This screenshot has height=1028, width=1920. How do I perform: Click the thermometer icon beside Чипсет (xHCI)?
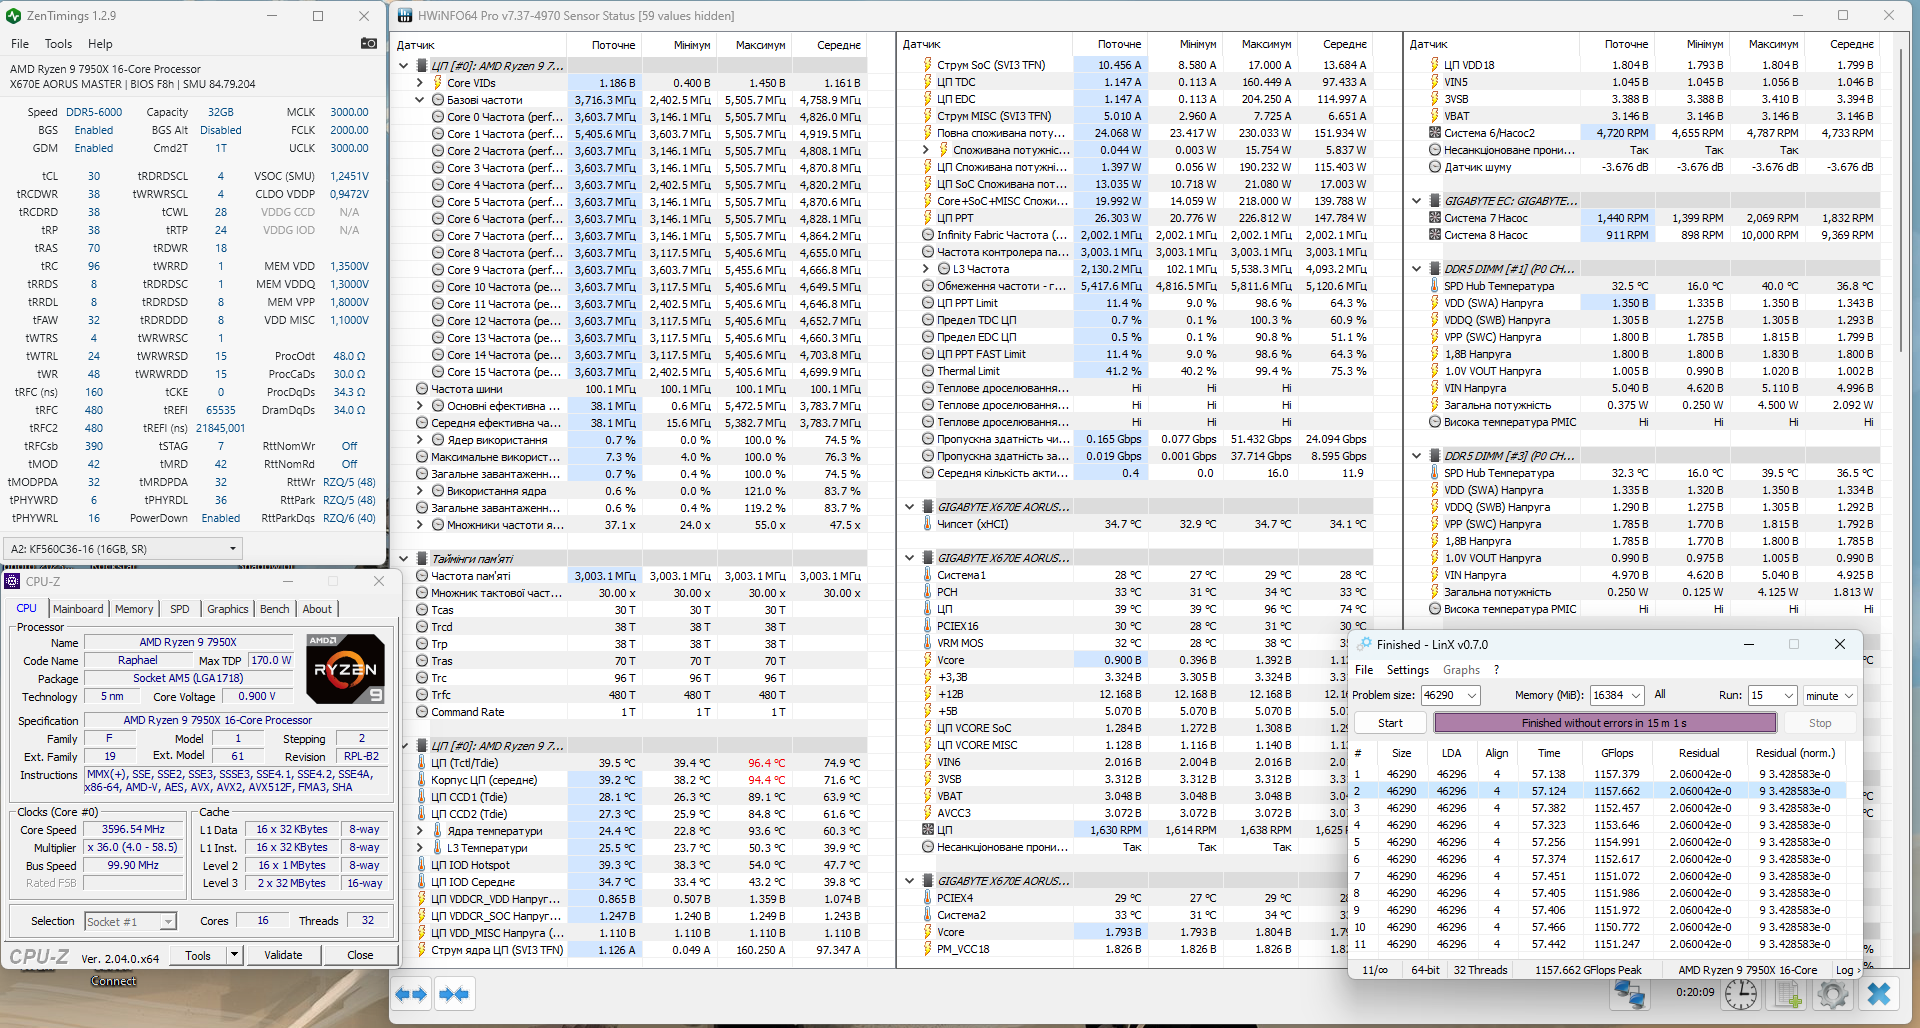pyautogui.click(x=928, y=524)
